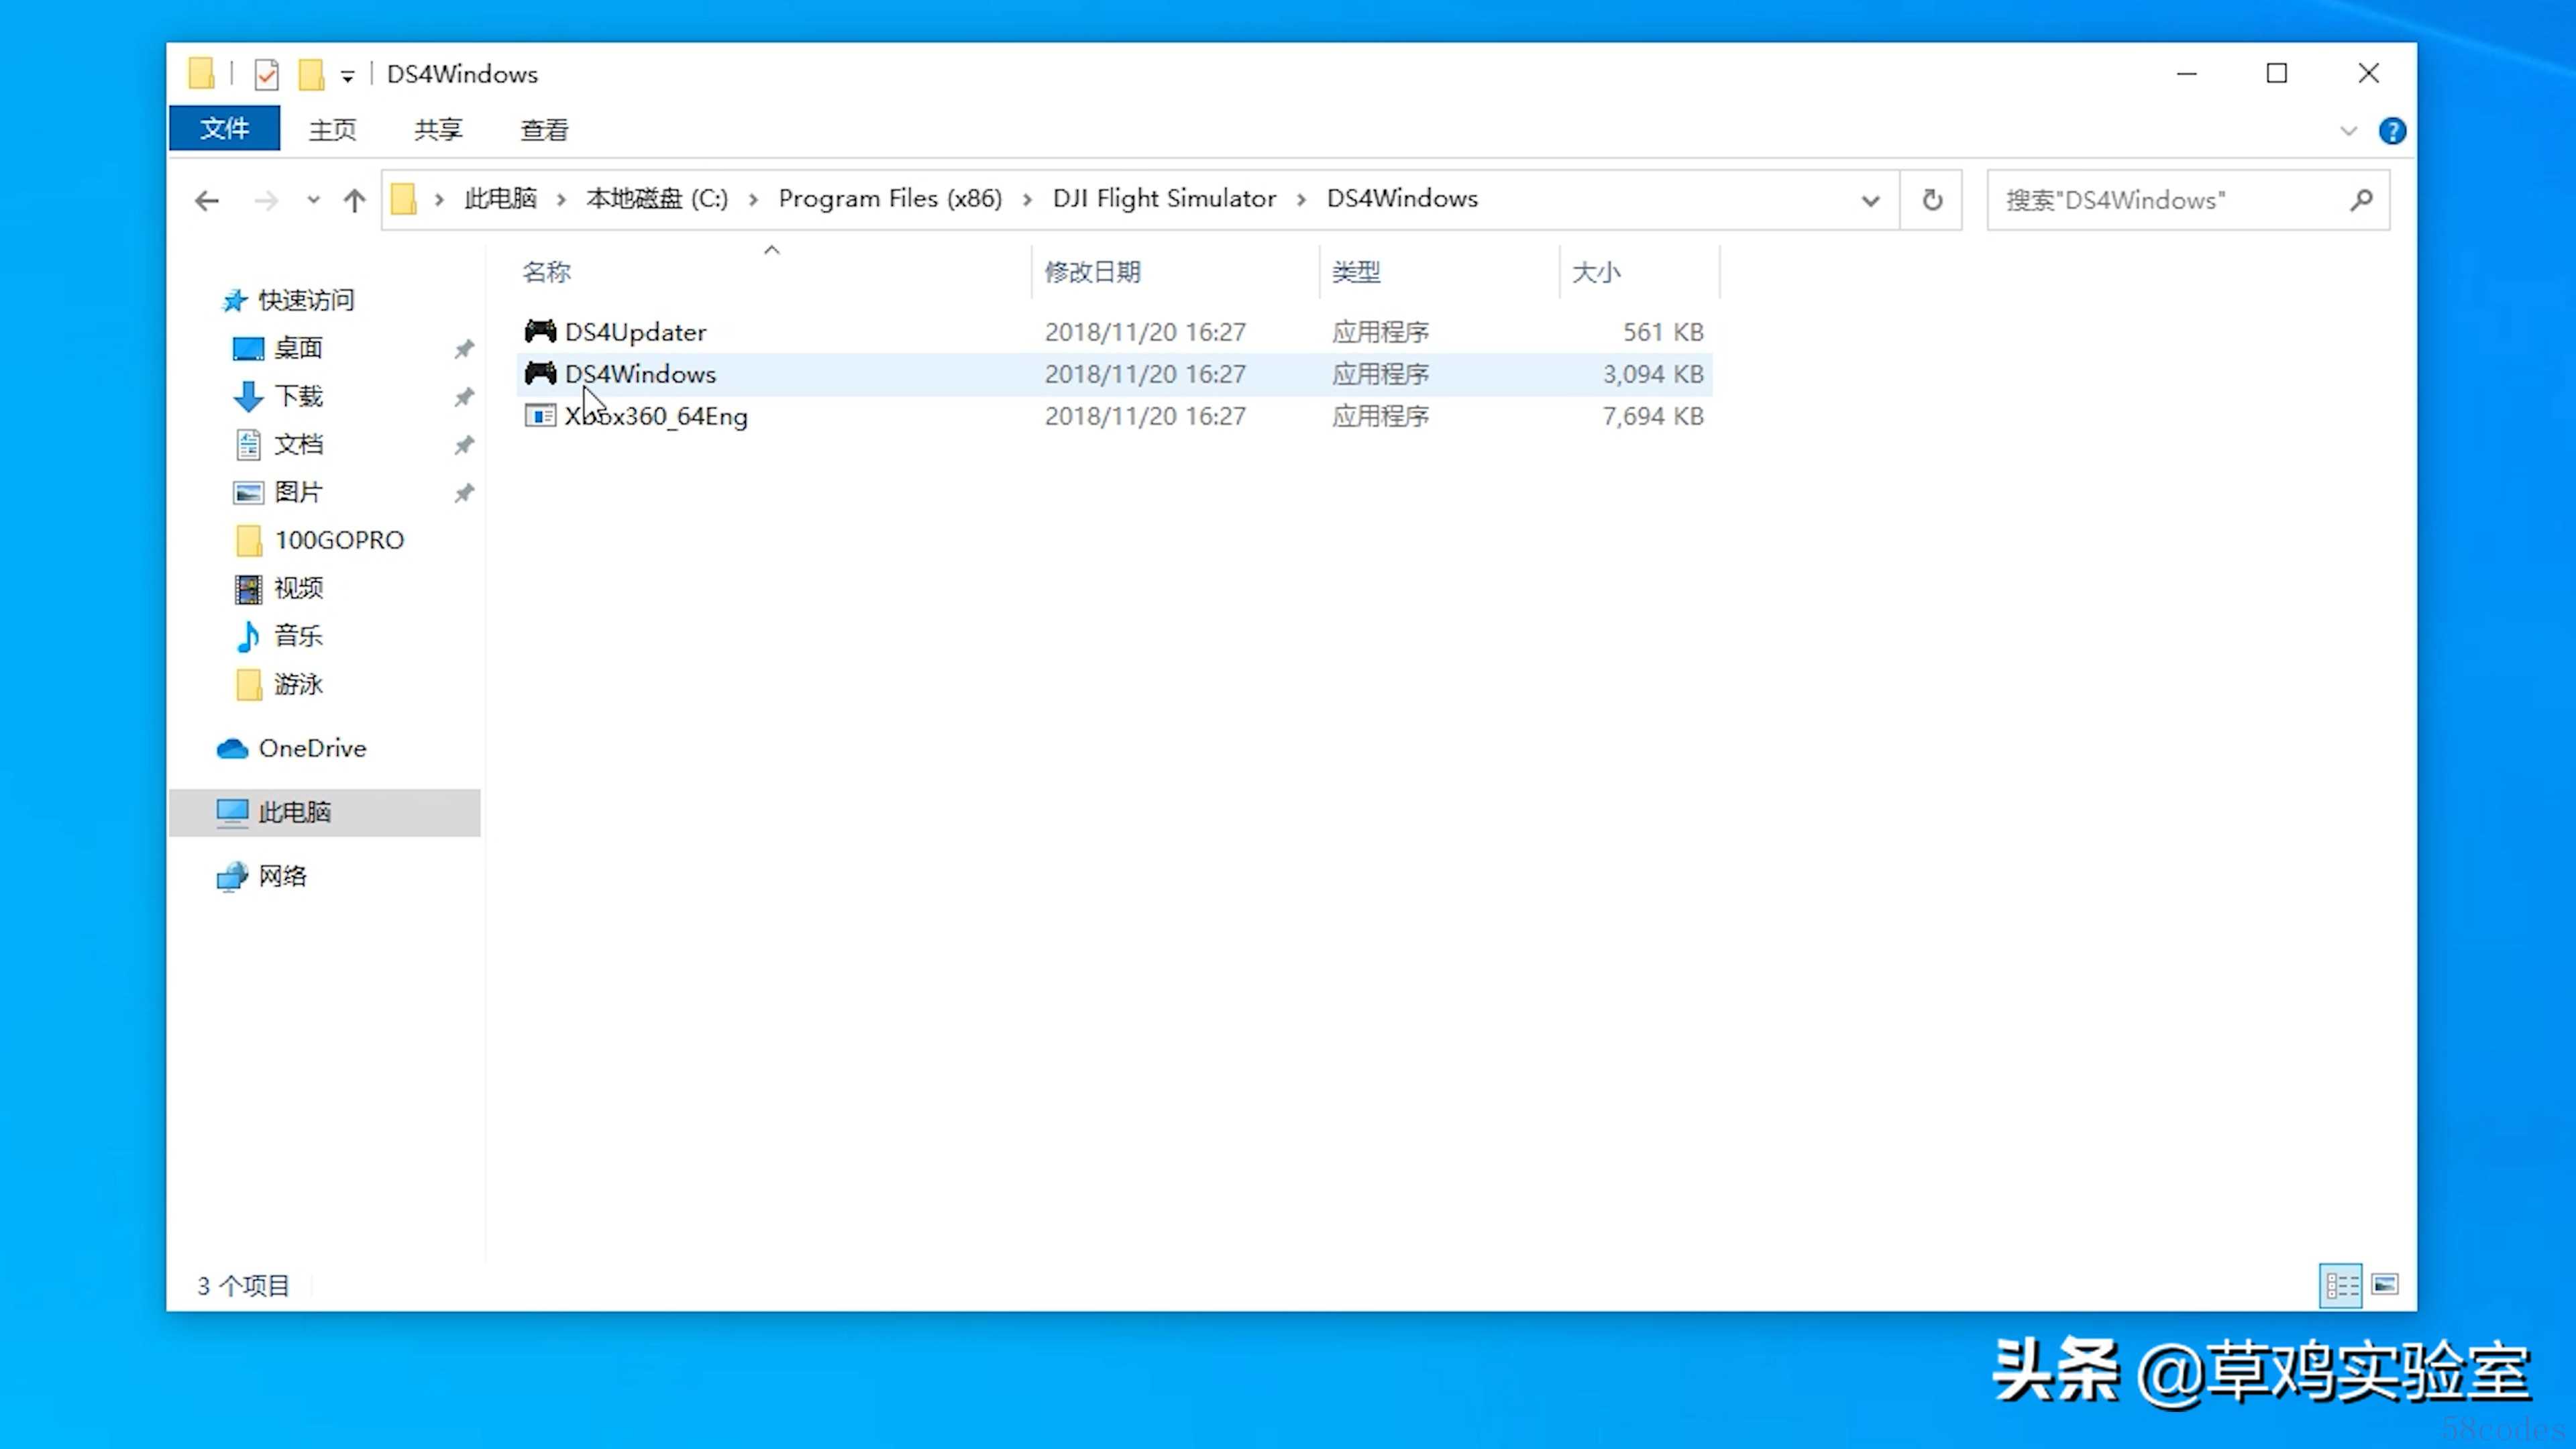2576x1449 pixels.
Task: Navigate to Program Files (x86) breadcrumb
Action: 889,199
